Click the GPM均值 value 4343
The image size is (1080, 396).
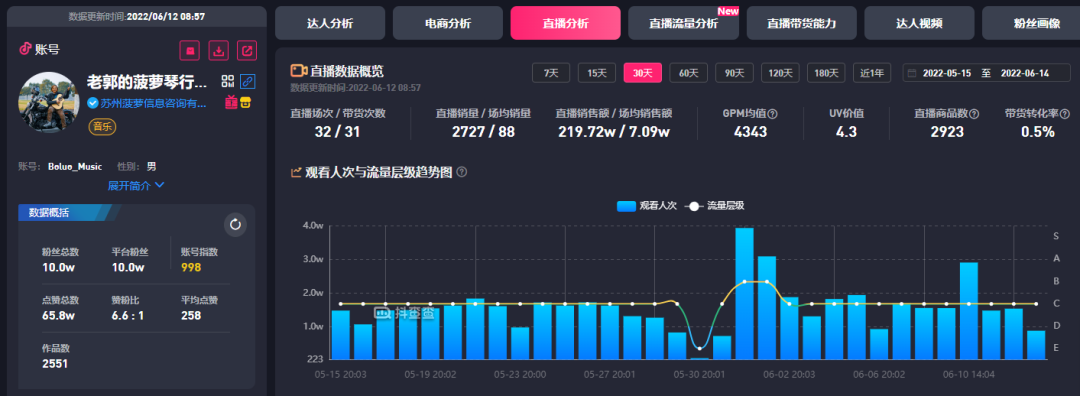[x=750, y=132]
